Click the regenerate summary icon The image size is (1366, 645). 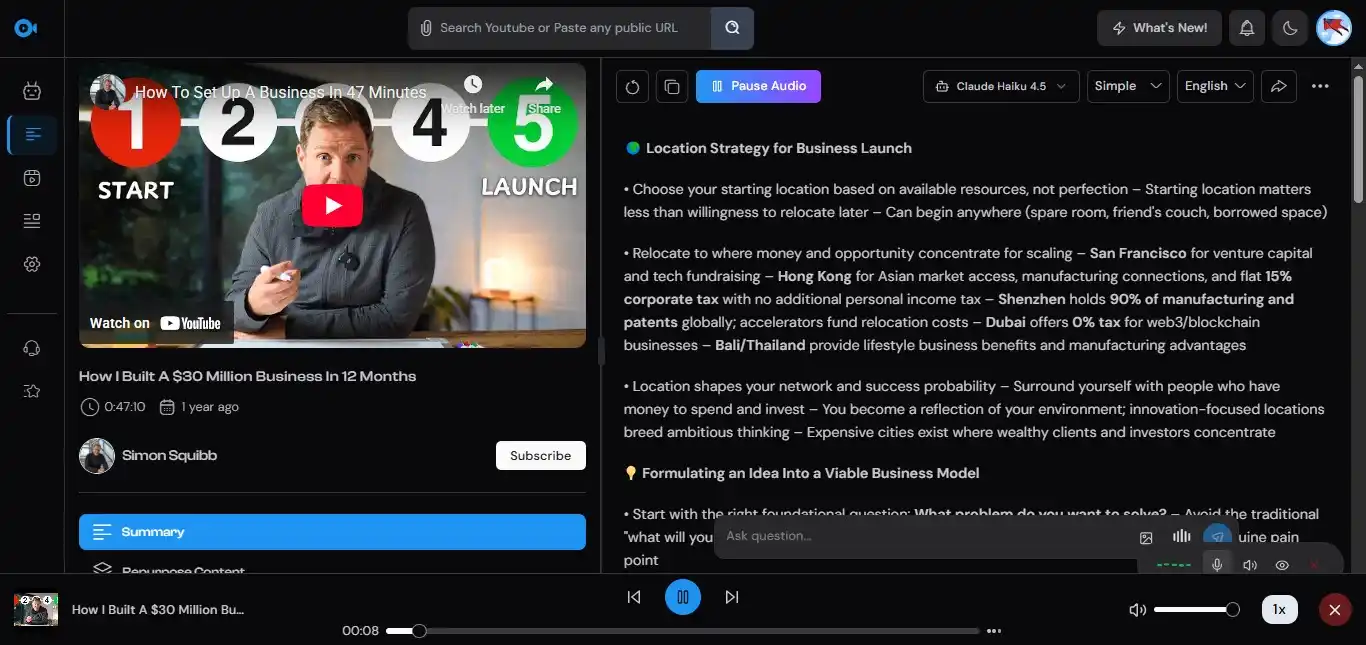[x=632, y=86]
